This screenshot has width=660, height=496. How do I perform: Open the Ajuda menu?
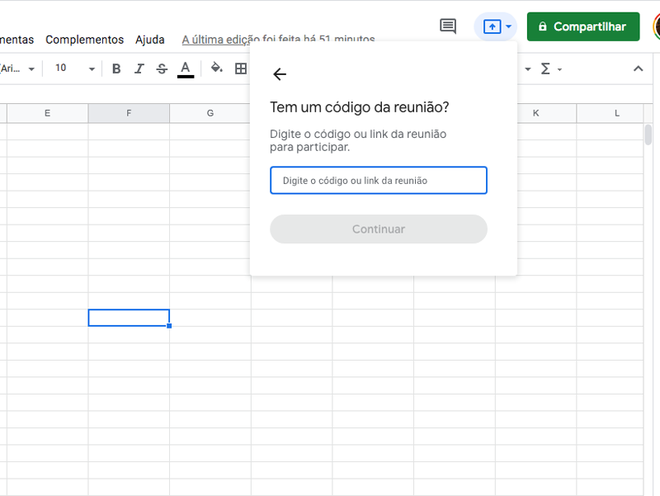[150, 40]
